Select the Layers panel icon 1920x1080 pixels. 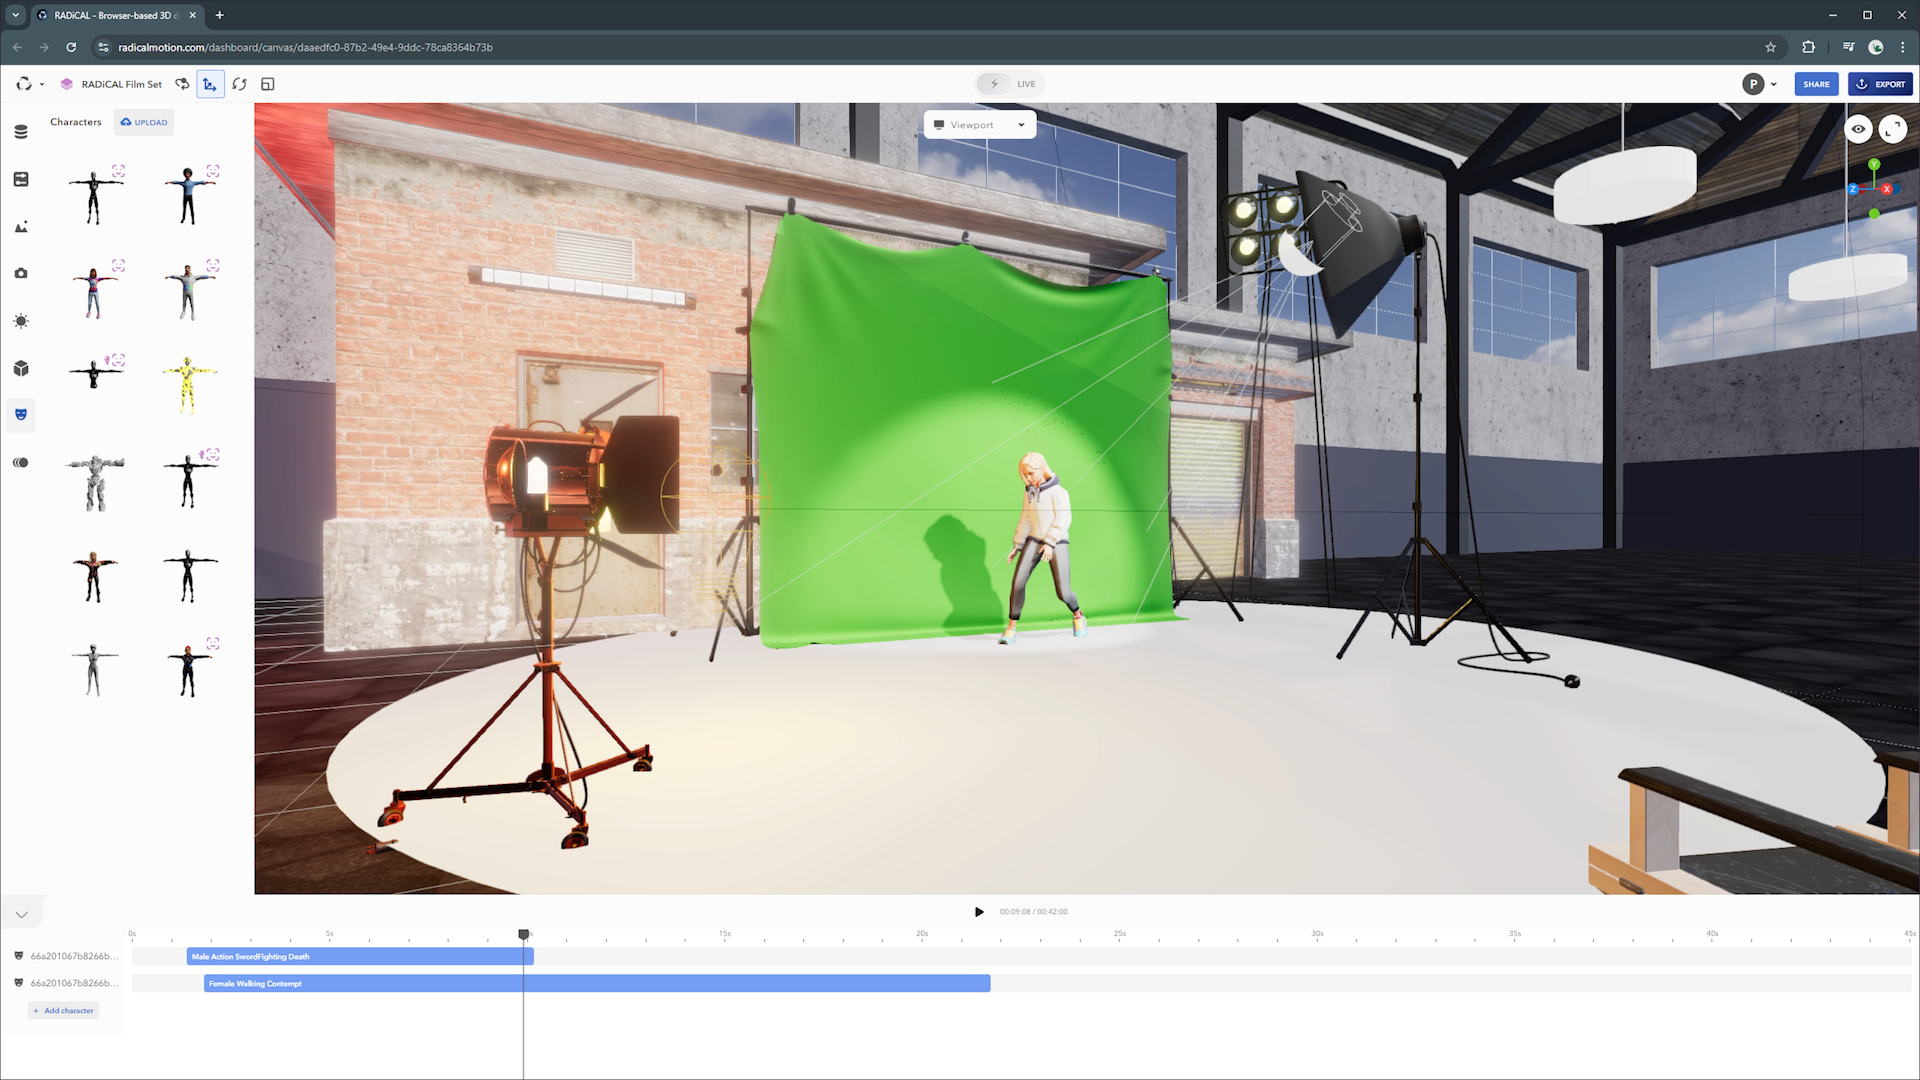click(x=20, y=129)
